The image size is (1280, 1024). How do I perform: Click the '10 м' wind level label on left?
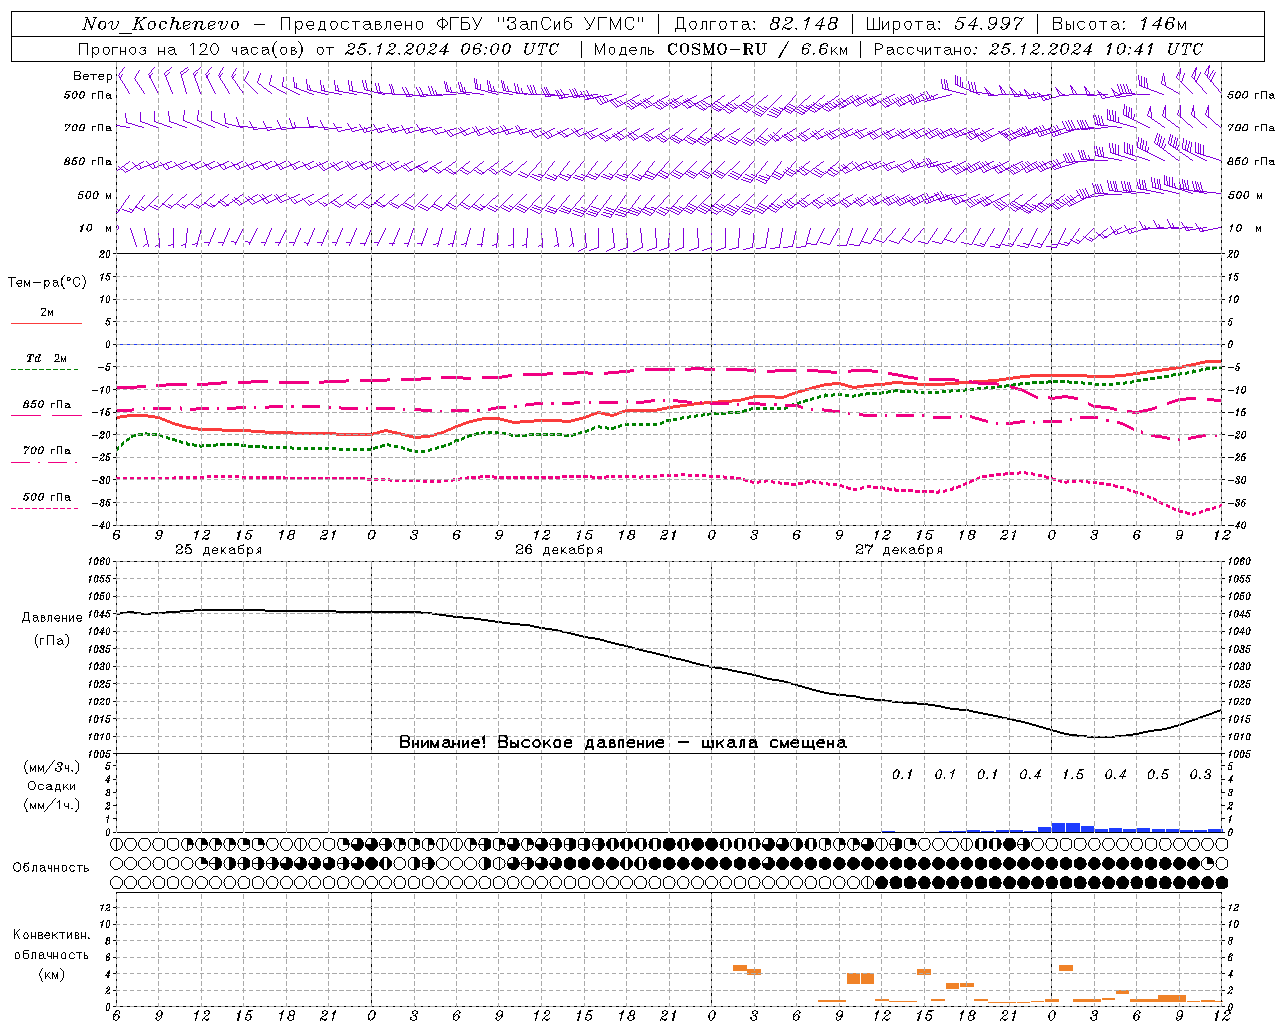96,228
